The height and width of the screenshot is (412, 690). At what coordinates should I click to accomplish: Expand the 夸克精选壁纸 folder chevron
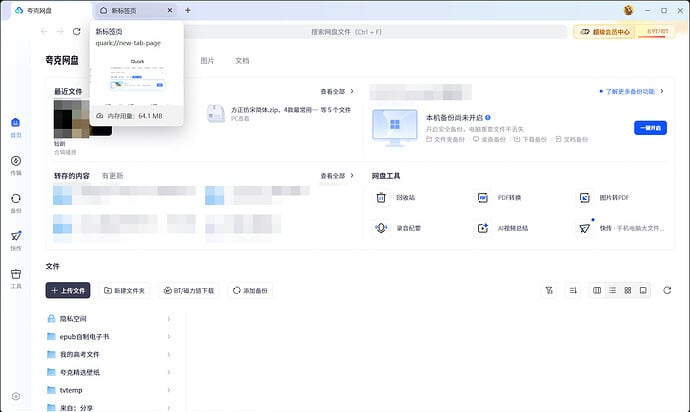(x=169, y=372)
